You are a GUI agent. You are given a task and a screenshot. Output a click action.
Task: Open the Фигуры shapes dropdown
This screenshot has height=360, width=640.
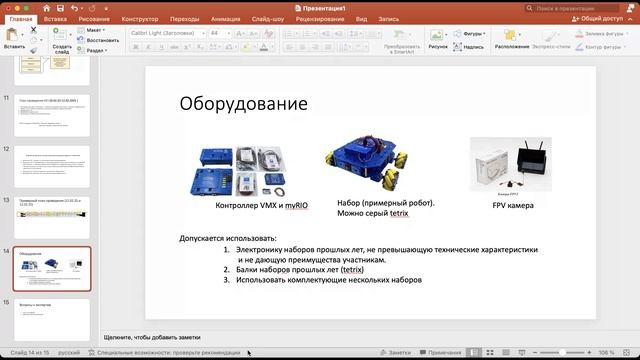[x=469, y=33]
